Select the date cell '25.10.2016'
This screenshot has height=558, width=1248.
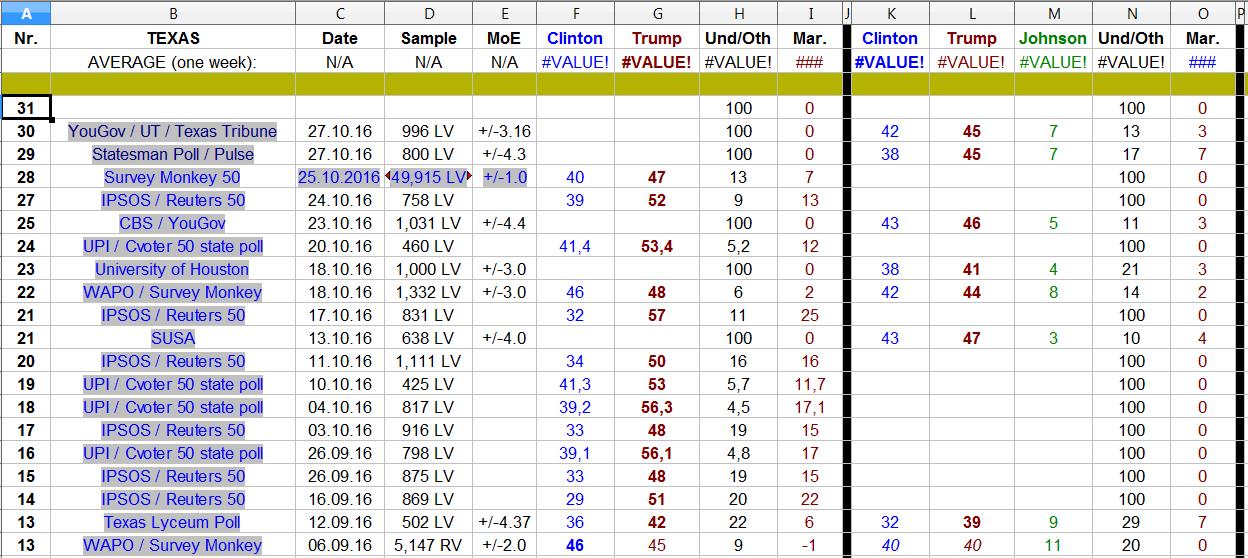tap(340, 177)
